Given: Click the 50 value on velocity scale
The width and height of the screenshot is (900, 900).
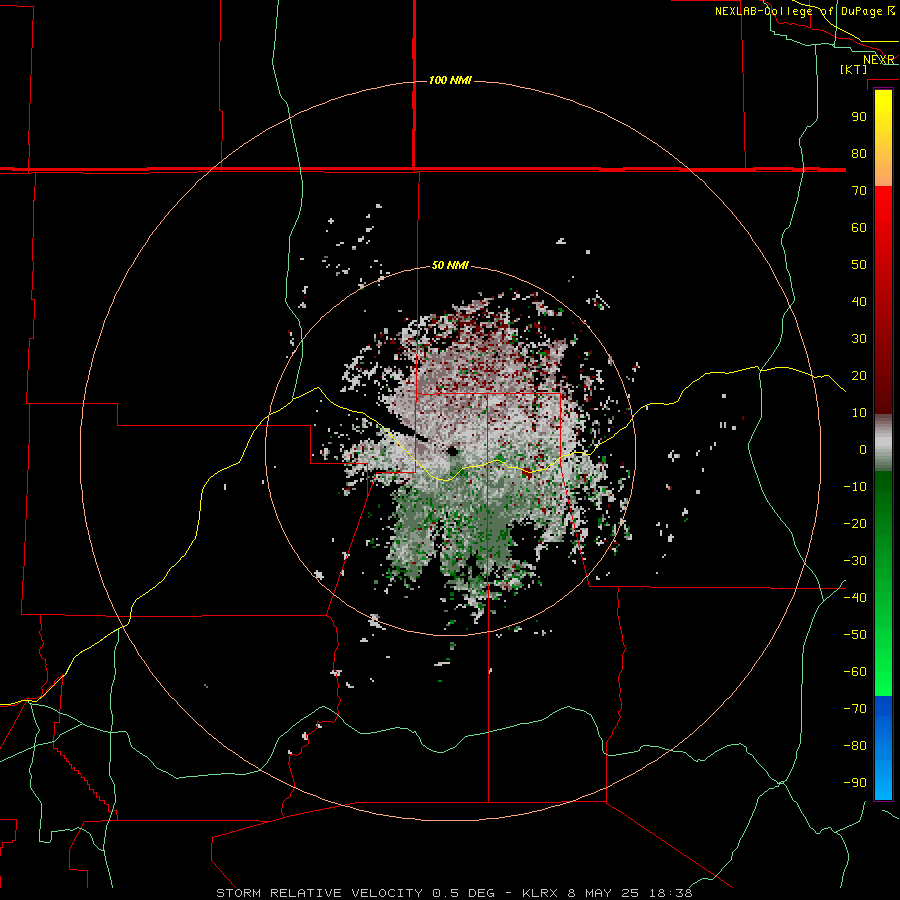Looking at the screenshot, I should pos(859,265).
